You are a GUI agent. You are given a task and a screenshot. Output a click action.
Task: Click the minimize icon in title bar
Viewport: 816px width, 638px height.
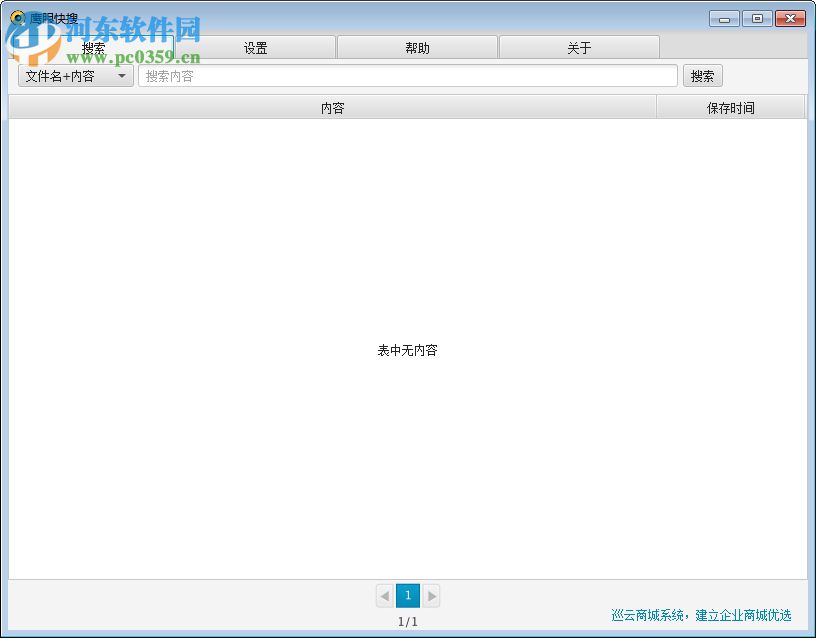(723, 17)
